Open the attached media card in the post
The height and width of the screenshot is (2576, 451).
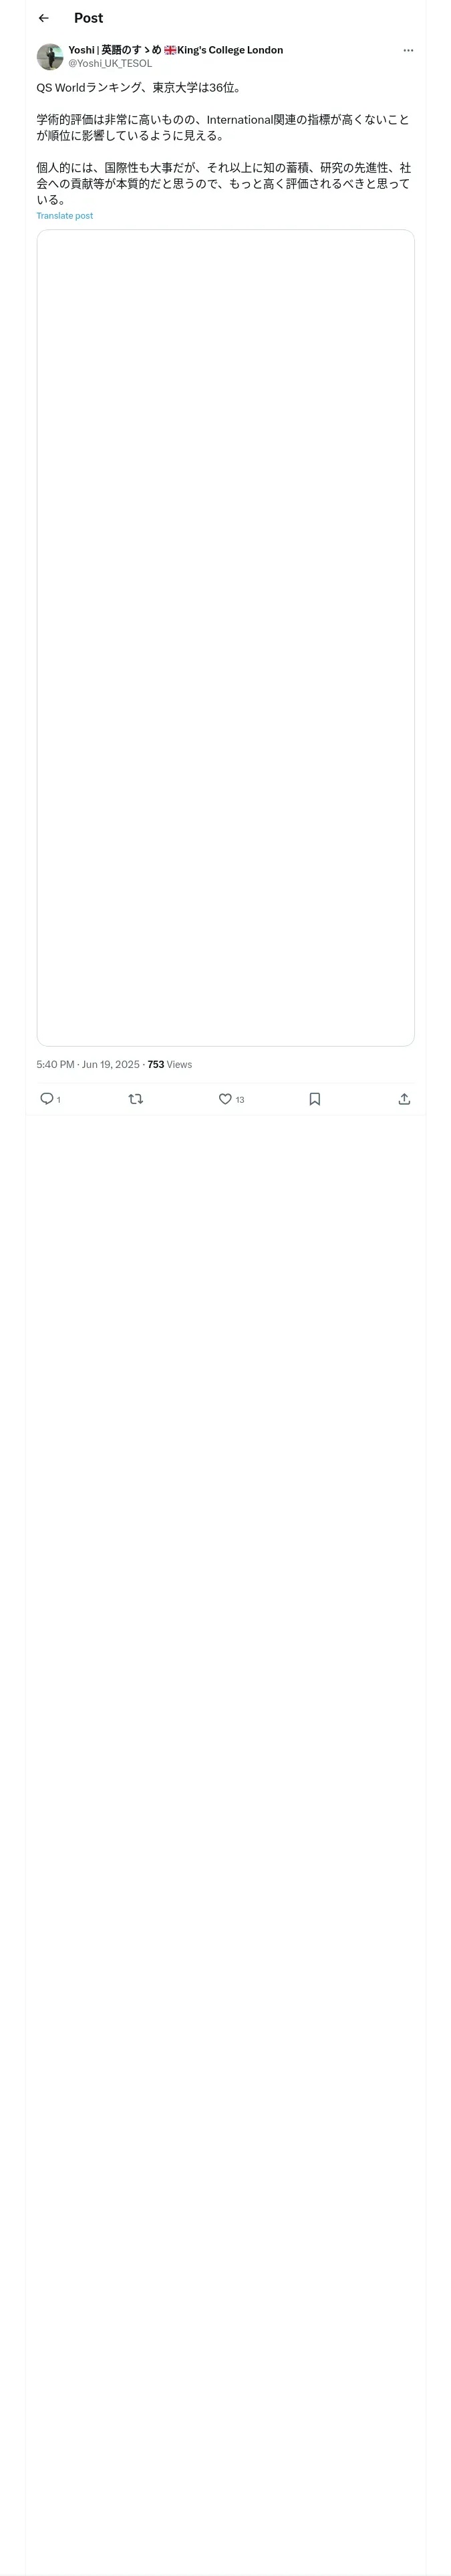point(225,637)
